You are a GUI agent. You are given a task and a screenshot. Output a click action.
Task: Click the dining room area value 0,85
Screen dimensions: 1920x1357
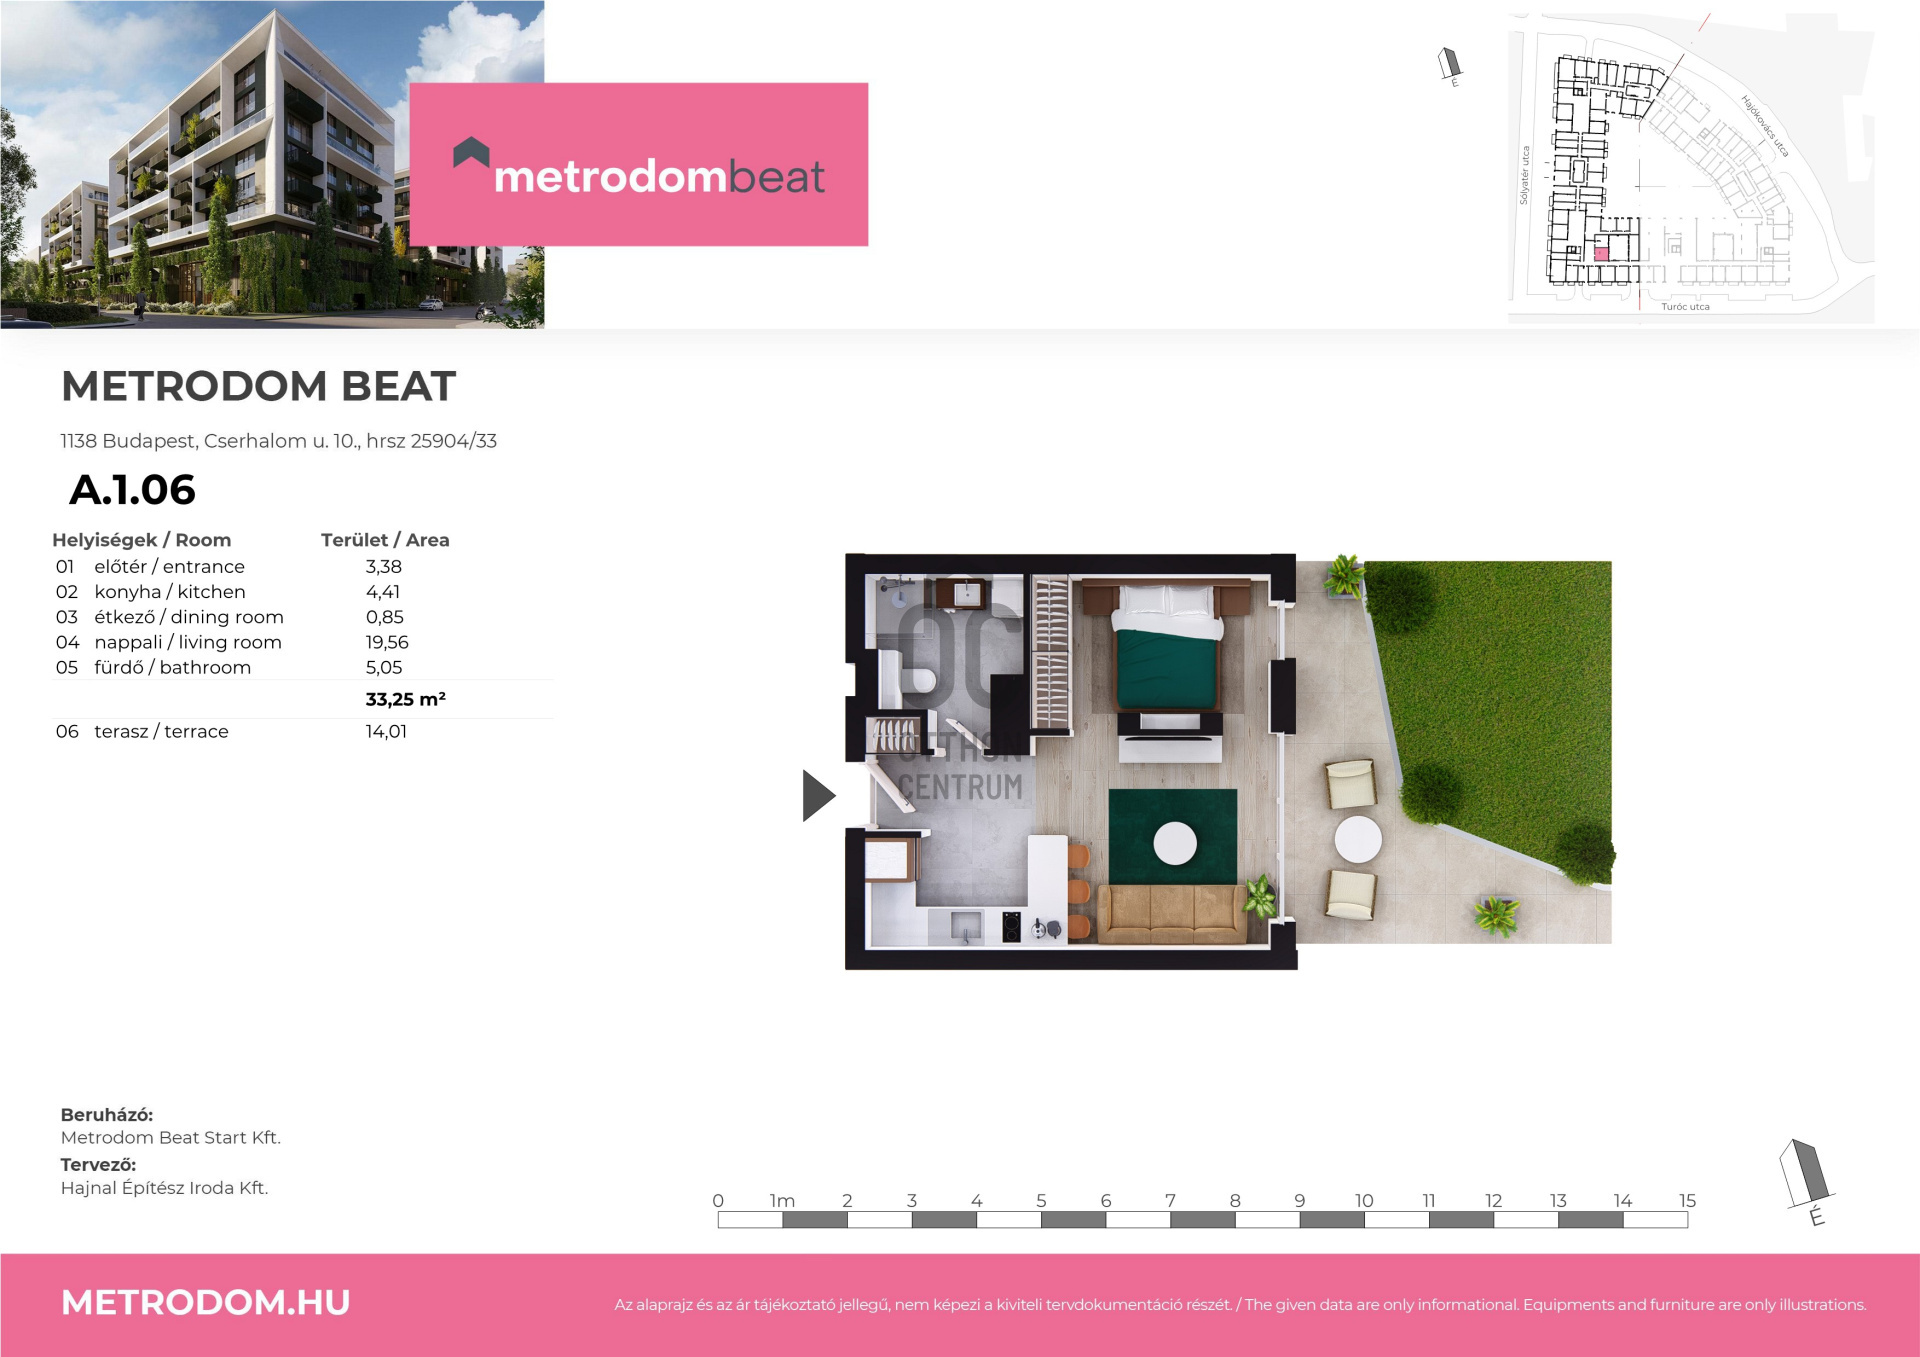tap(385, 617)
